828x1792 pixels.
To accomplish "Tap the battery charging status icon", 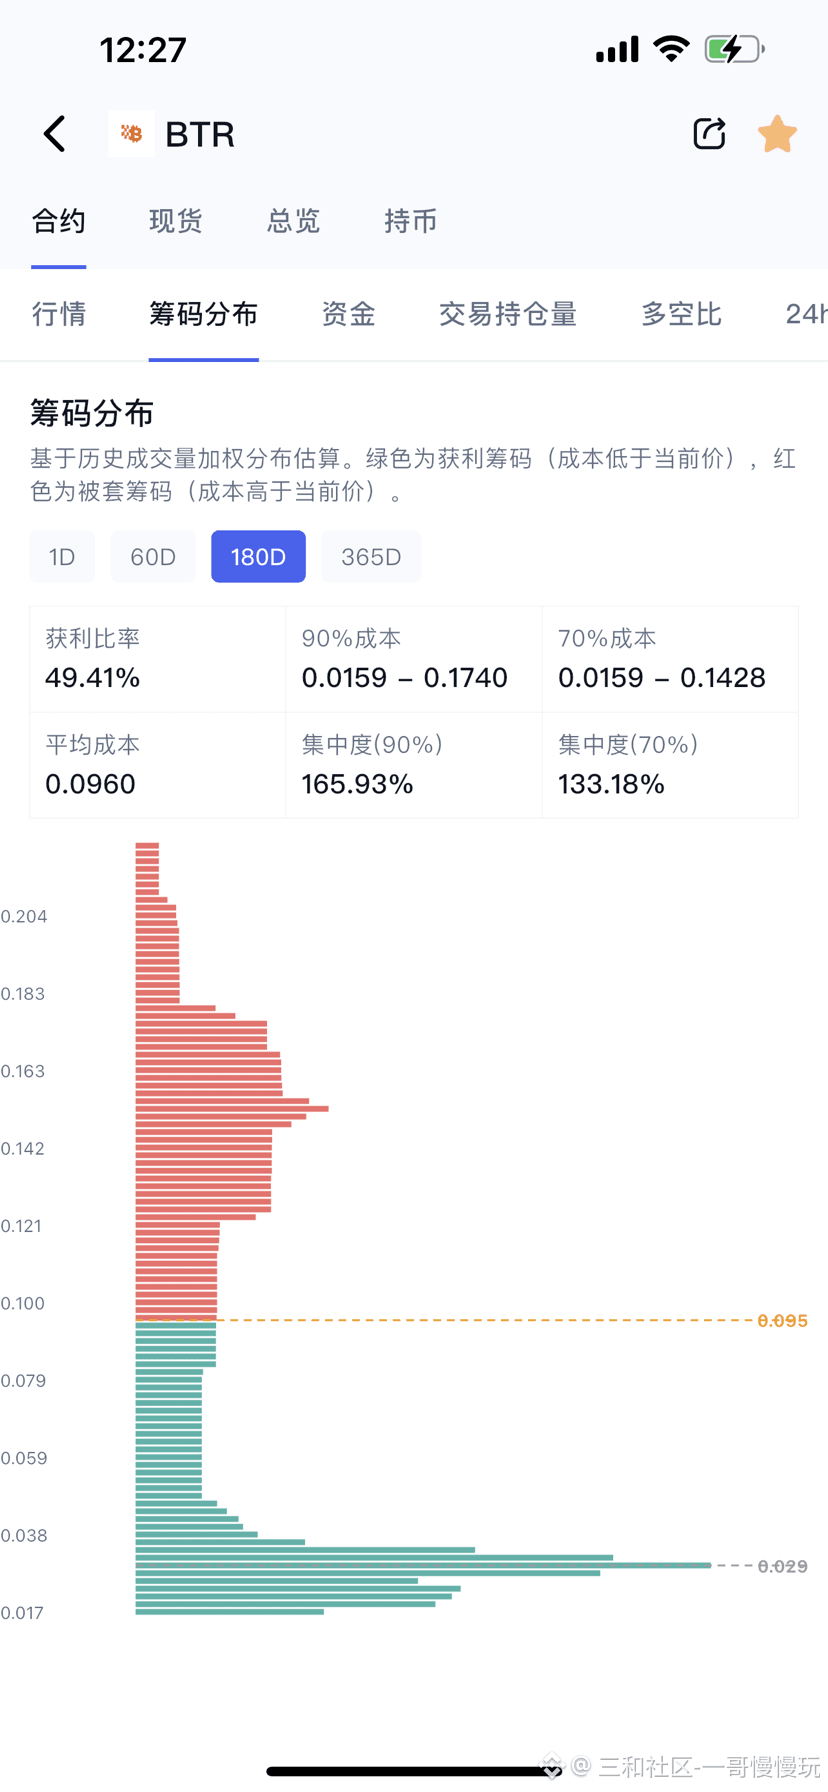I will (x=735, y=49).
